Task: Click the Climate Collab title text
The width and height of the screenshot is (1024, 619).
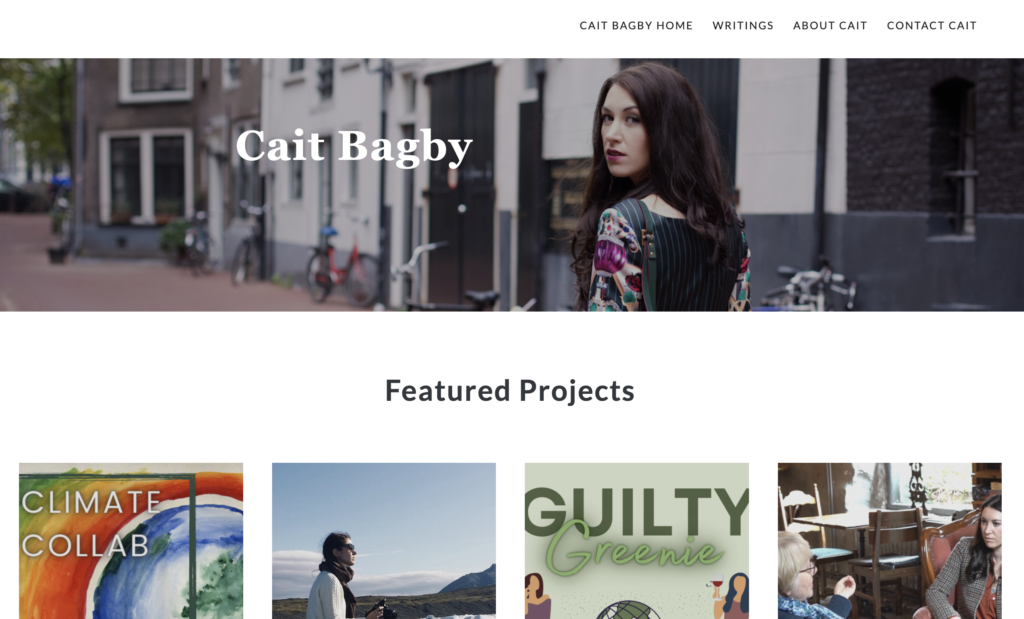Action: 90,524
